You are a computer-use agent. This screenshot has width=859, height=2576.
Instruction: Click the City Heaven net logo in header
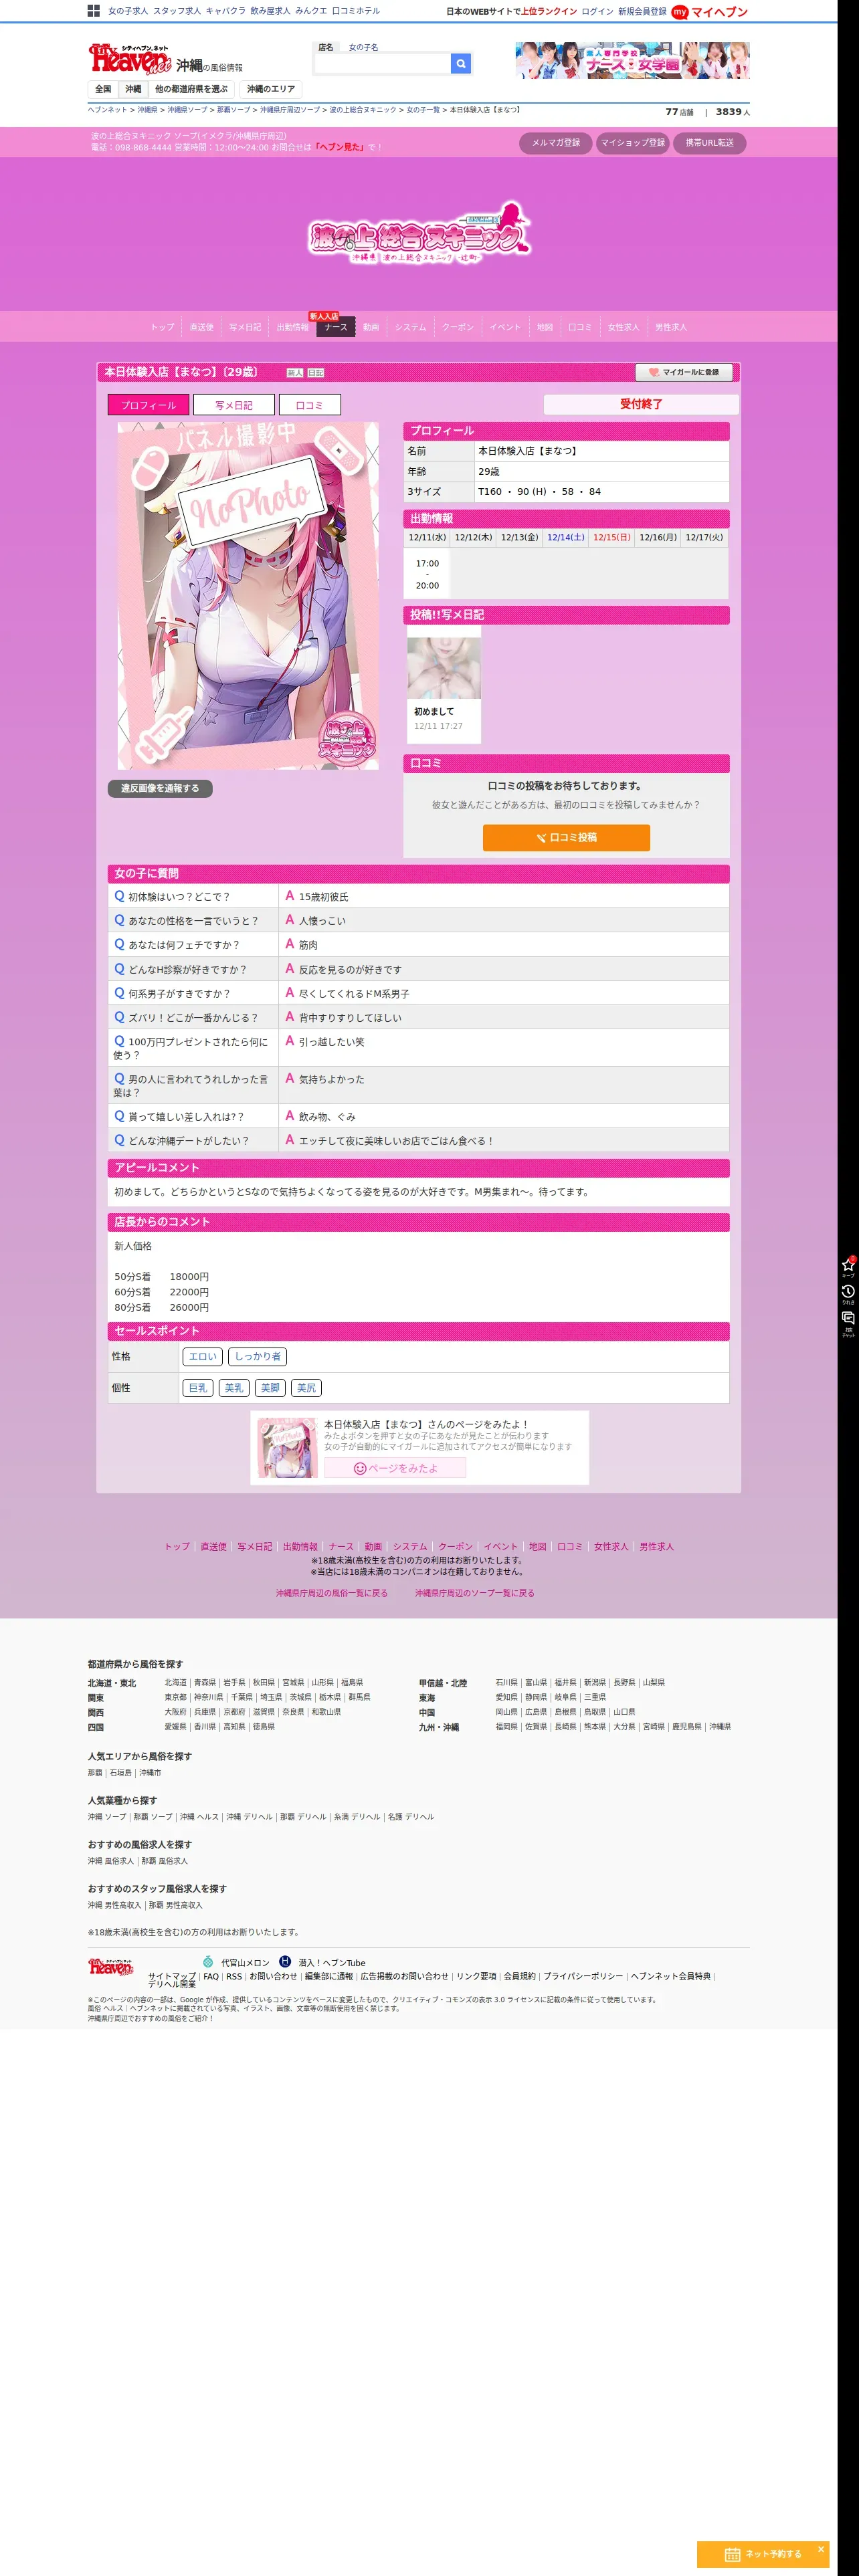tap(130, 60)
